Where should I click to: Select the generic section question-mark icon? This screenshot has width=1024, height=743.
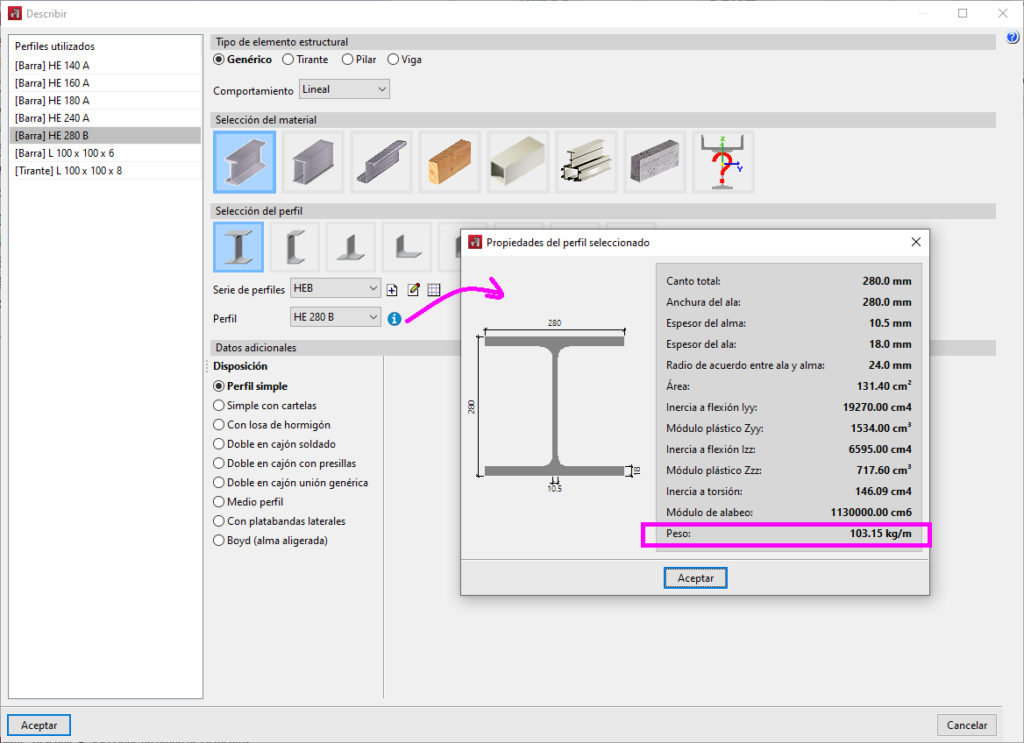coord(724,162)
